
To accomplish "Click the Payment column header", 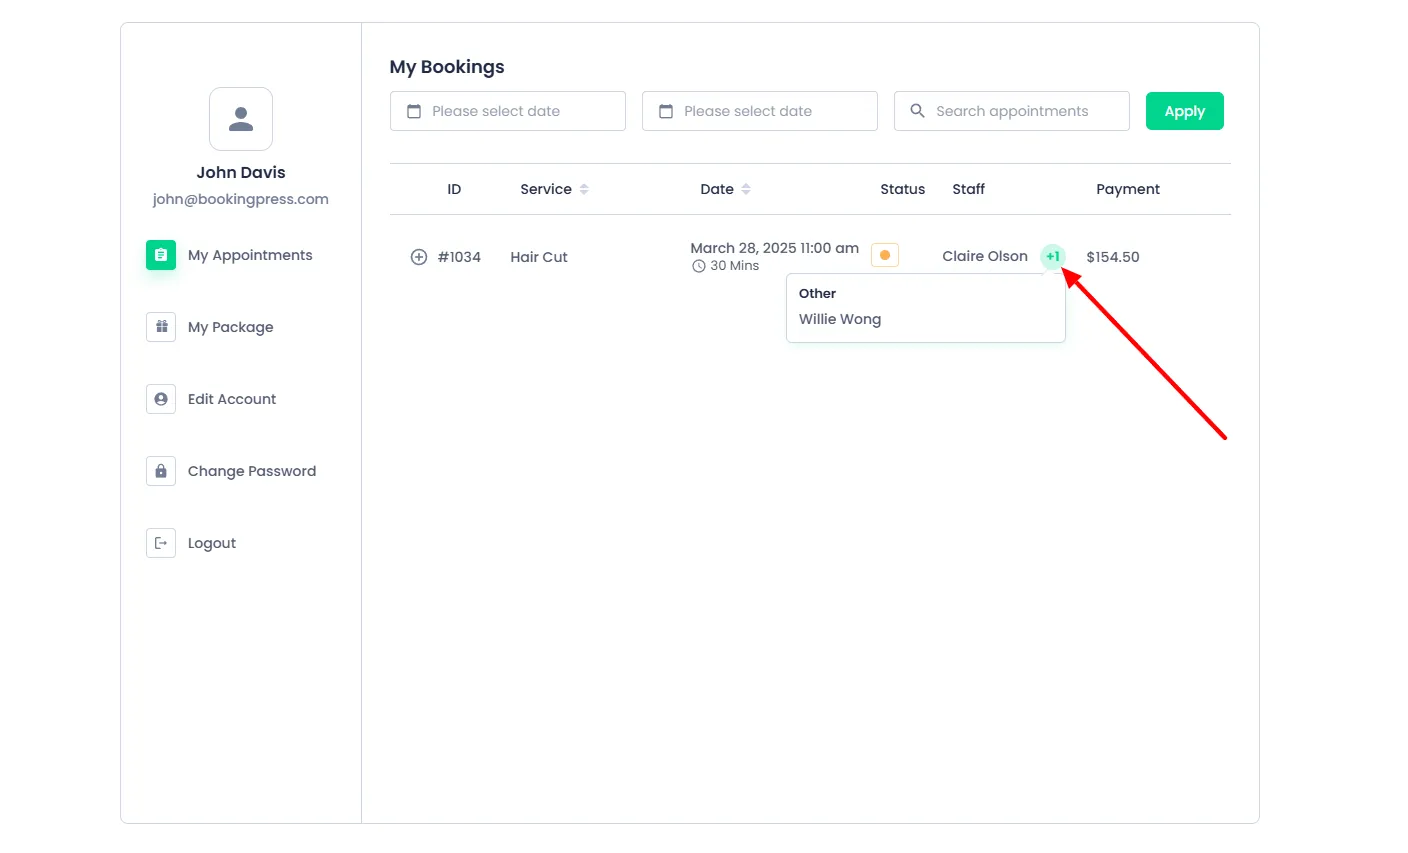I will tap(1128, 189).
